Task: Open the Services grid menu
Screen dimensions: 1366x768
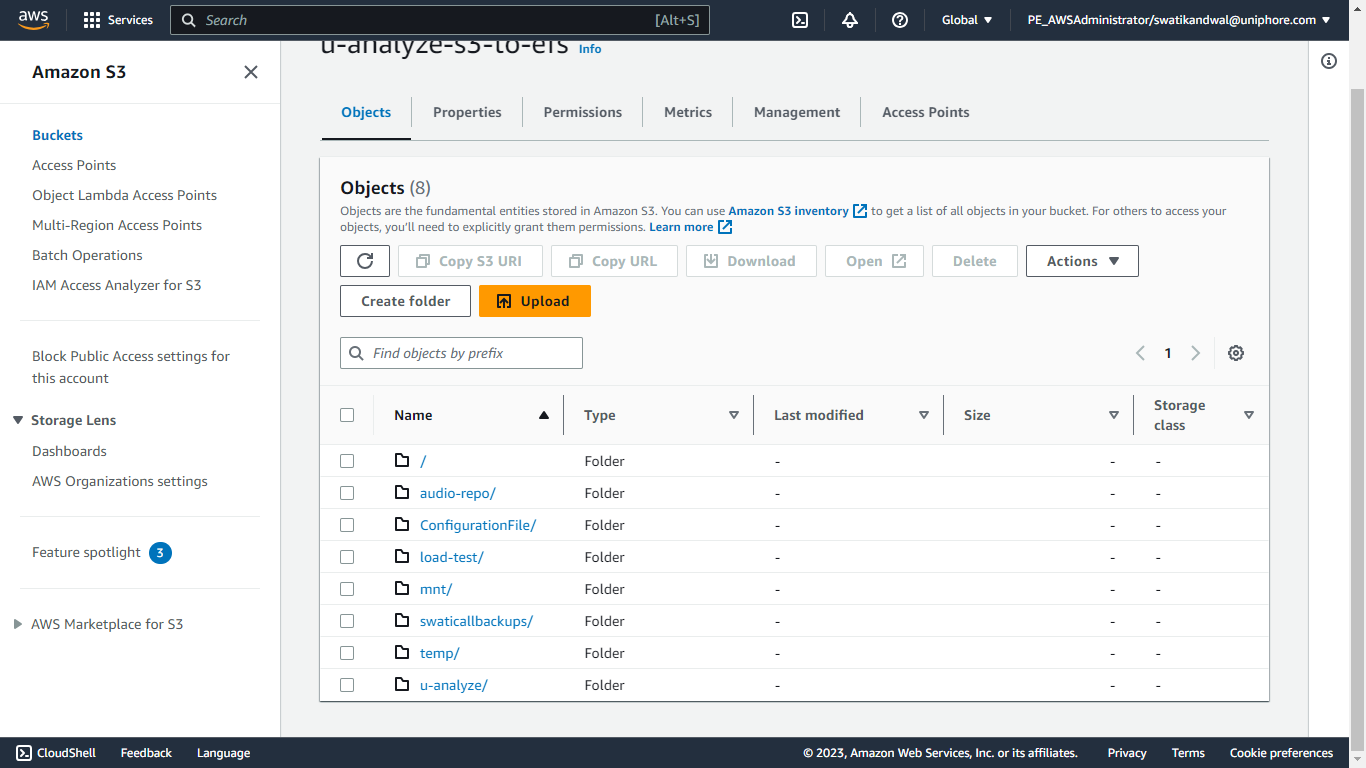Action: pyautogui.click(x=118, y=20)
